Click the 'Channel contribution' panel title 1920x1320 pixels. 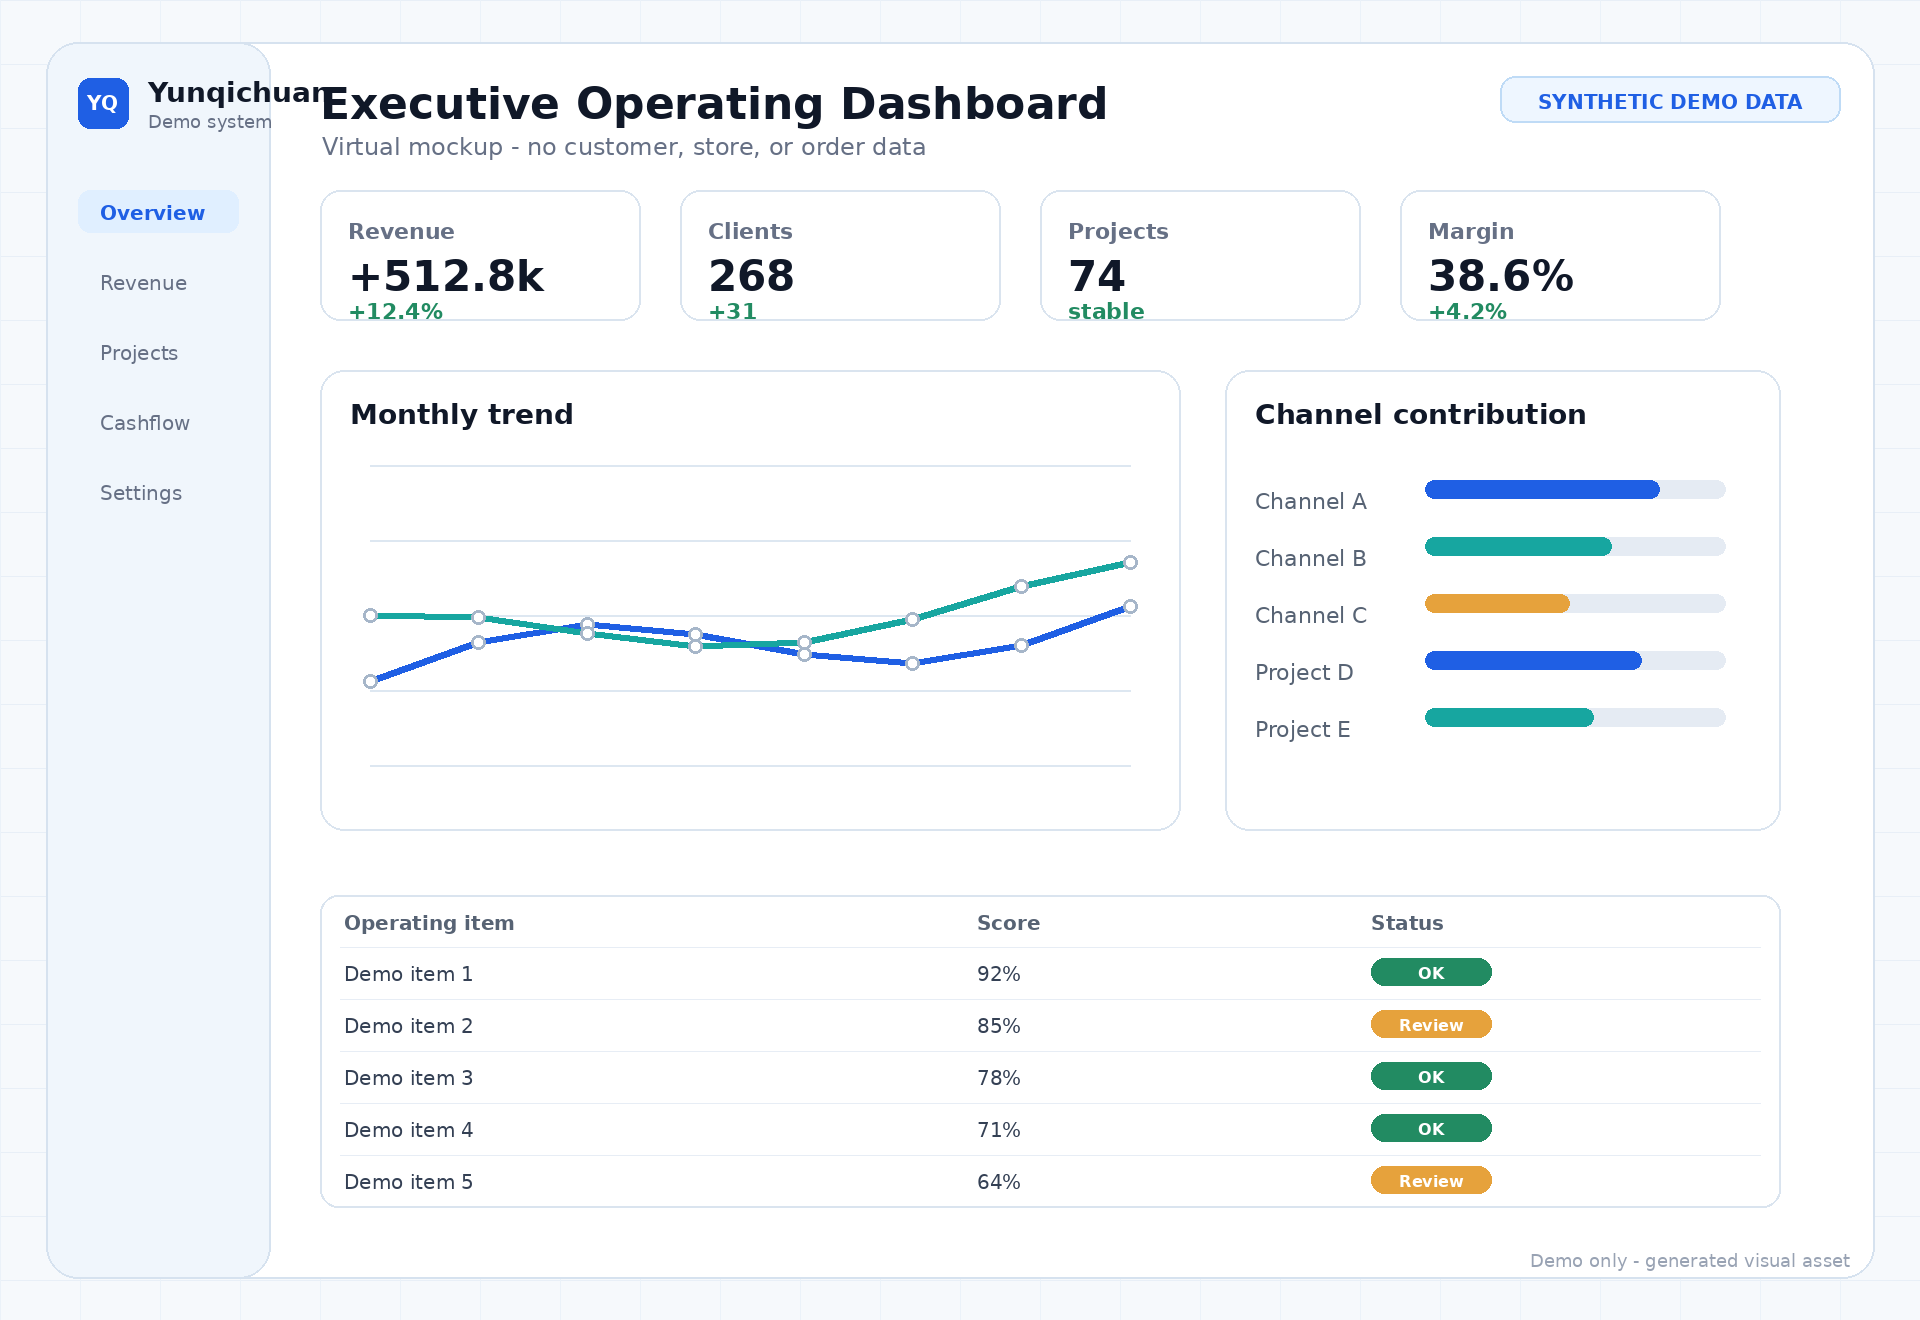pos(1420,414)
